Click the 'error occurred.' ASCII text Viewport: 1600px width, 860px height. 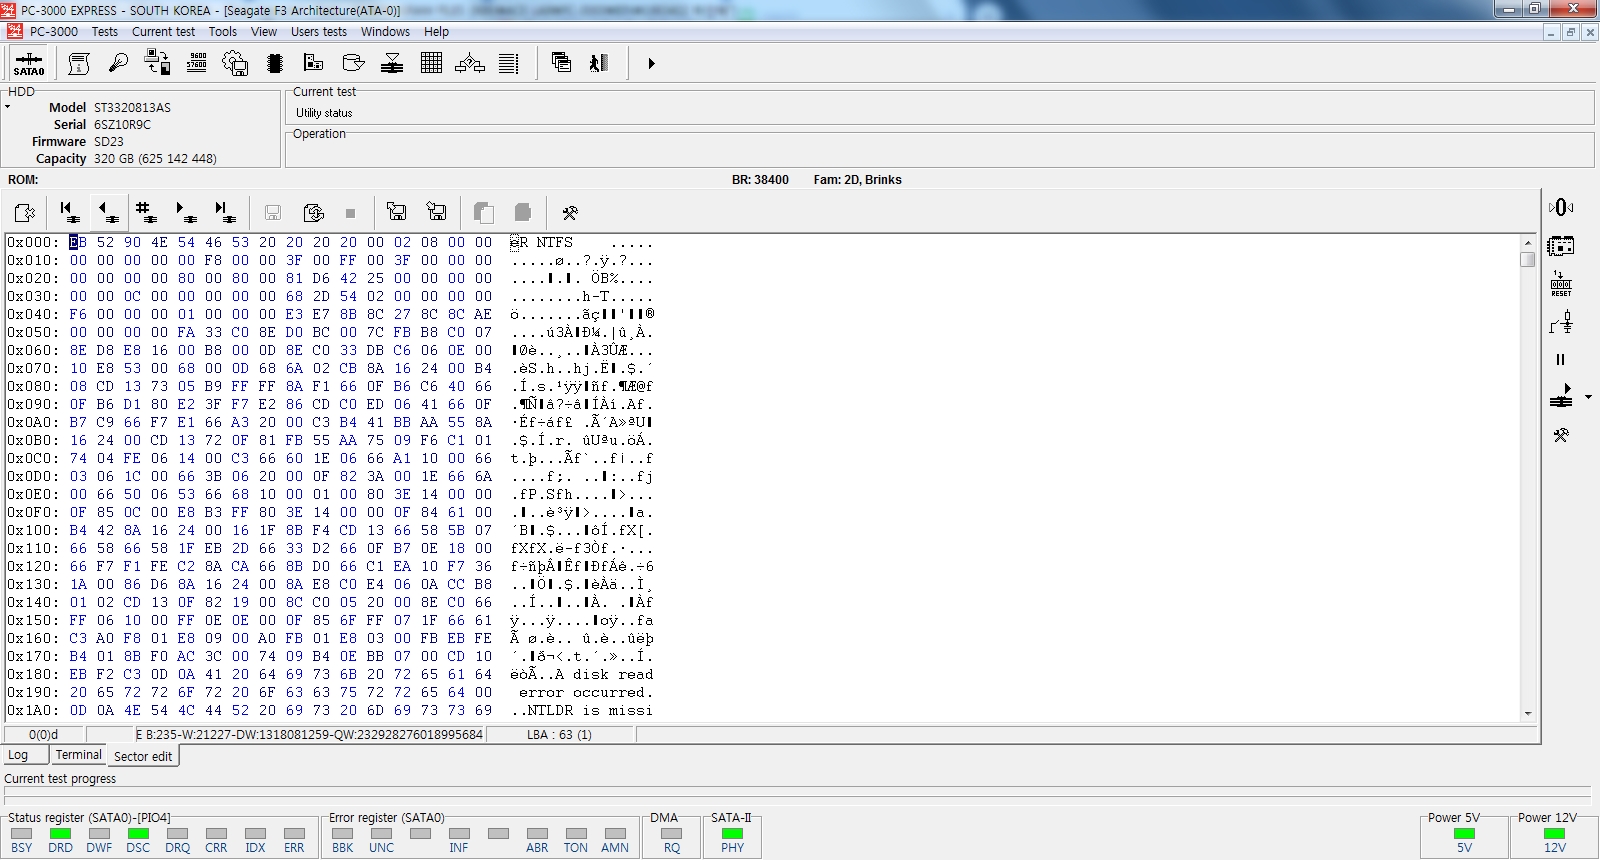pyautogui.click(x=586, y=692)
